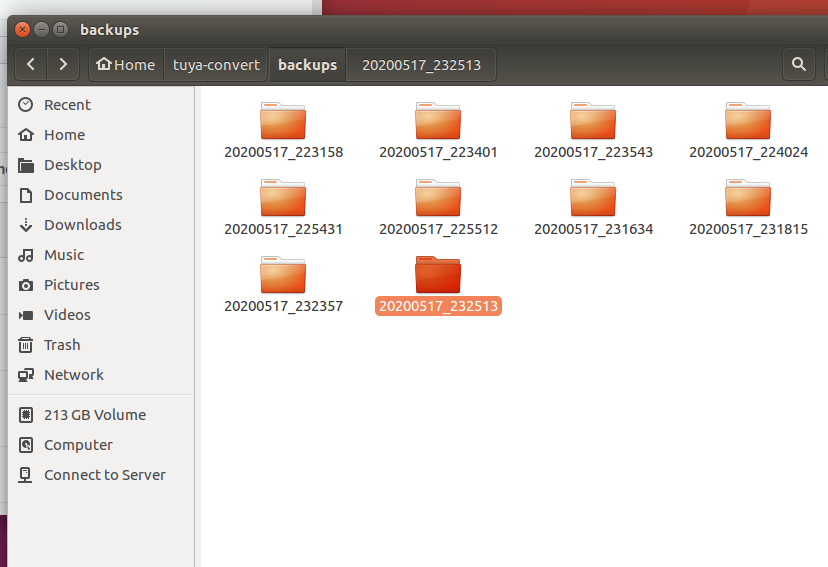Click the Desktop folder icon in sidebar
Screen dimensions: 828x567
click(x=25, y=165)
